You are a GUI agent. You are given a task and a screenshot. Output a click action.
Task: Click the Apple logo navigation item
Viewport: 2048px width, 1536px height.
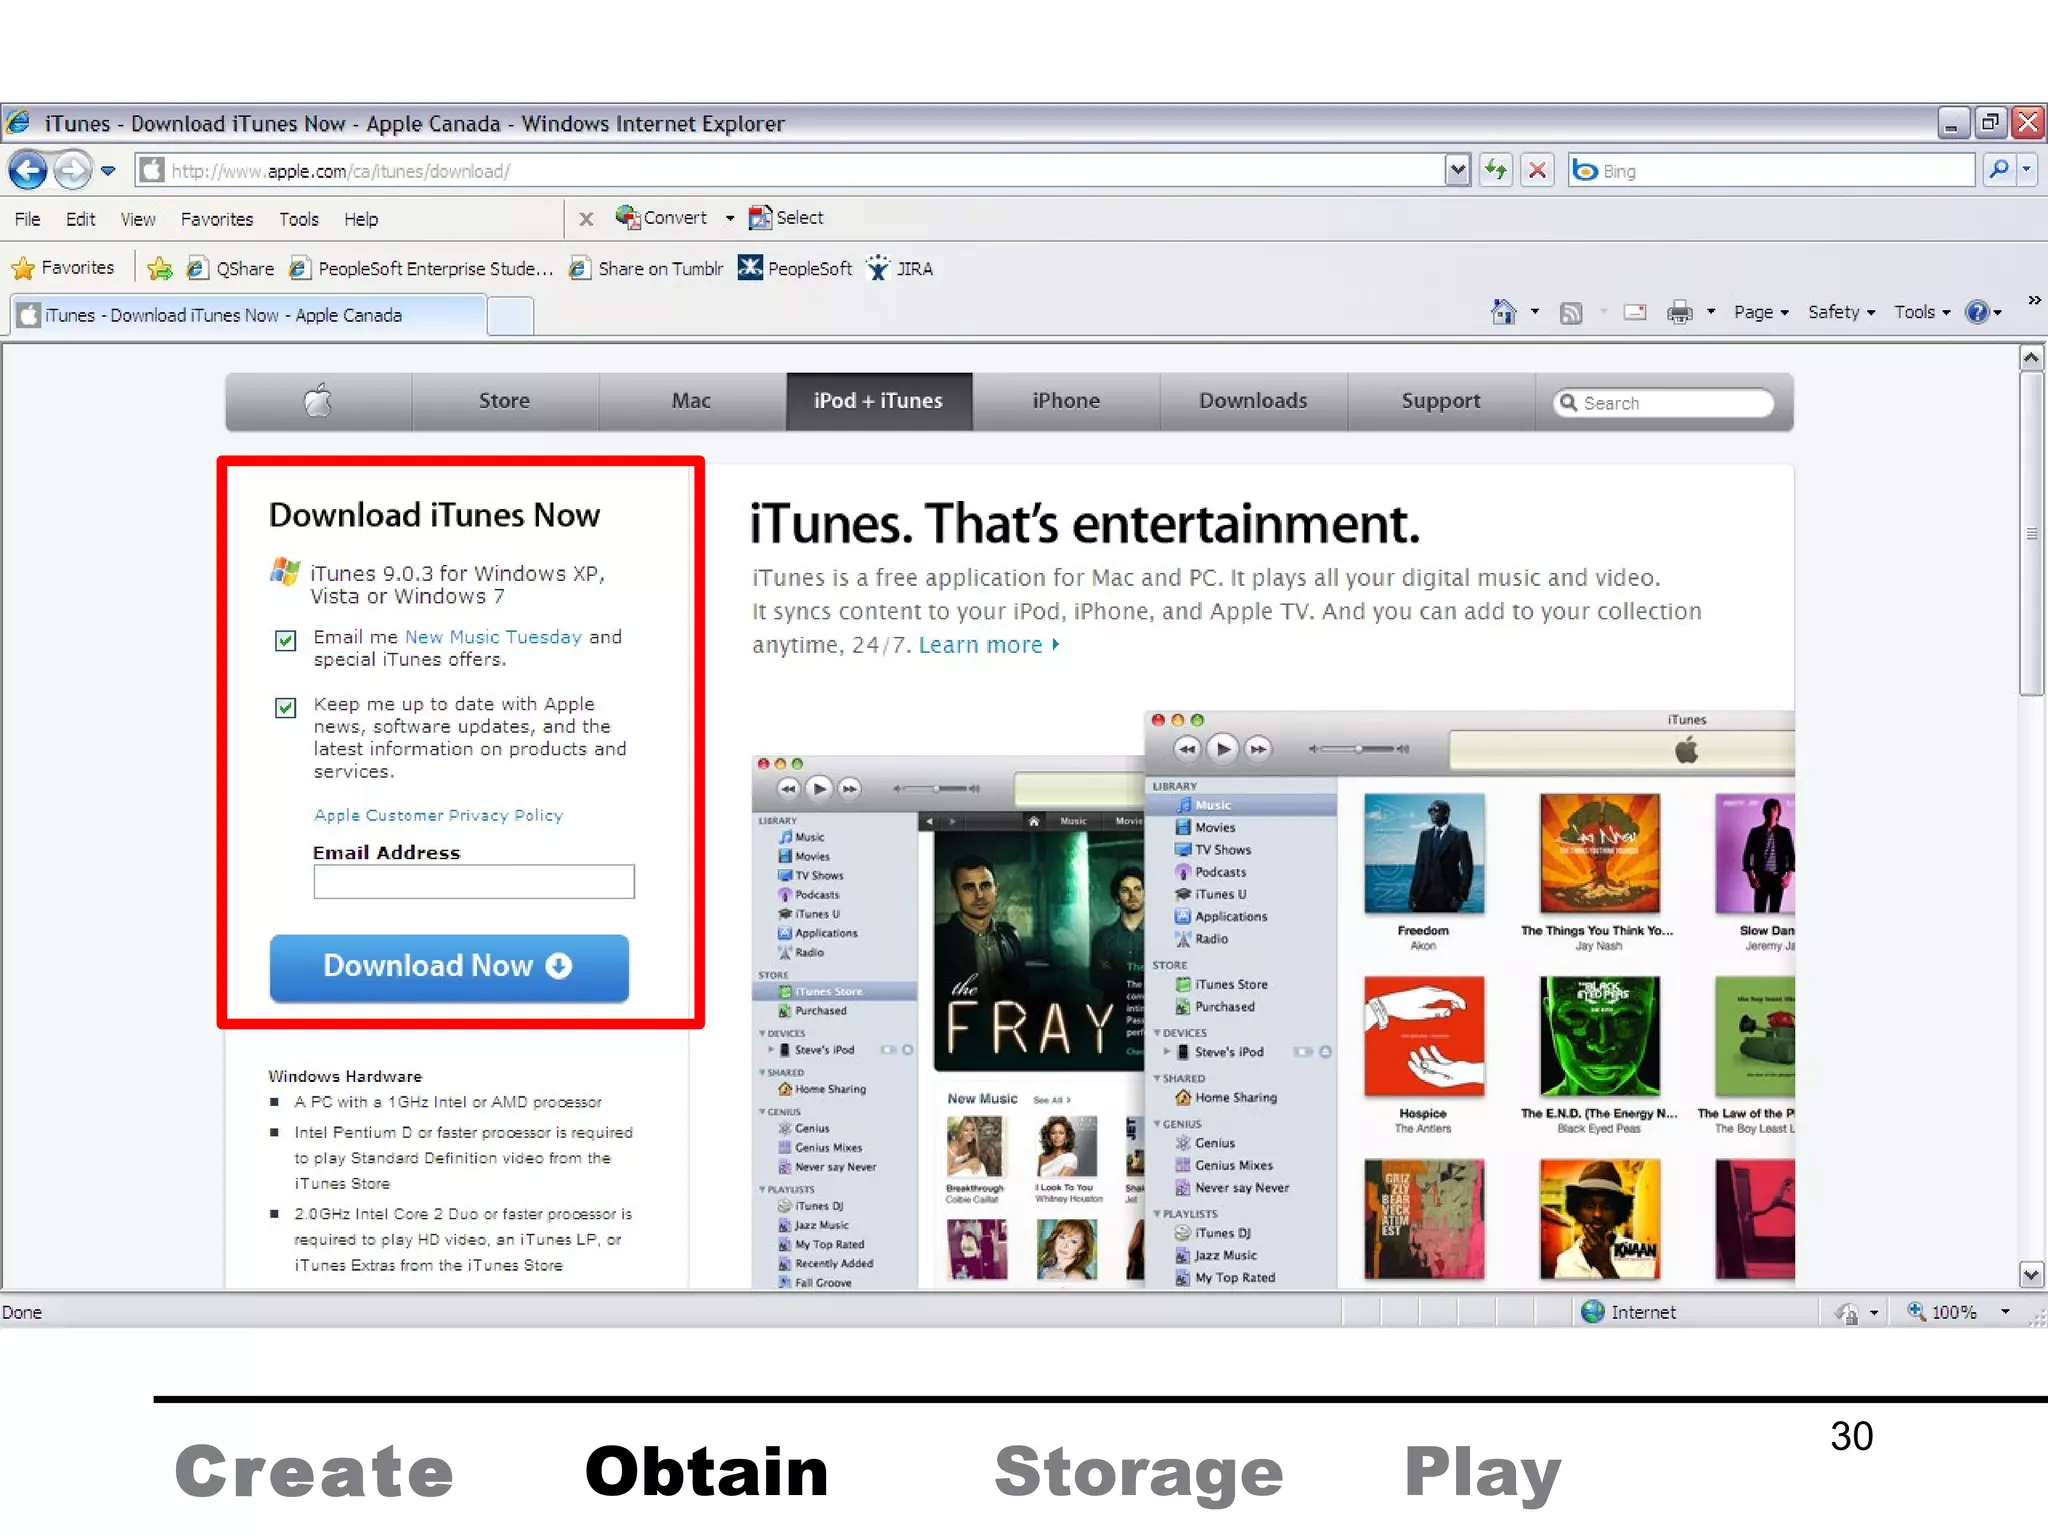[x=318, y=401]
